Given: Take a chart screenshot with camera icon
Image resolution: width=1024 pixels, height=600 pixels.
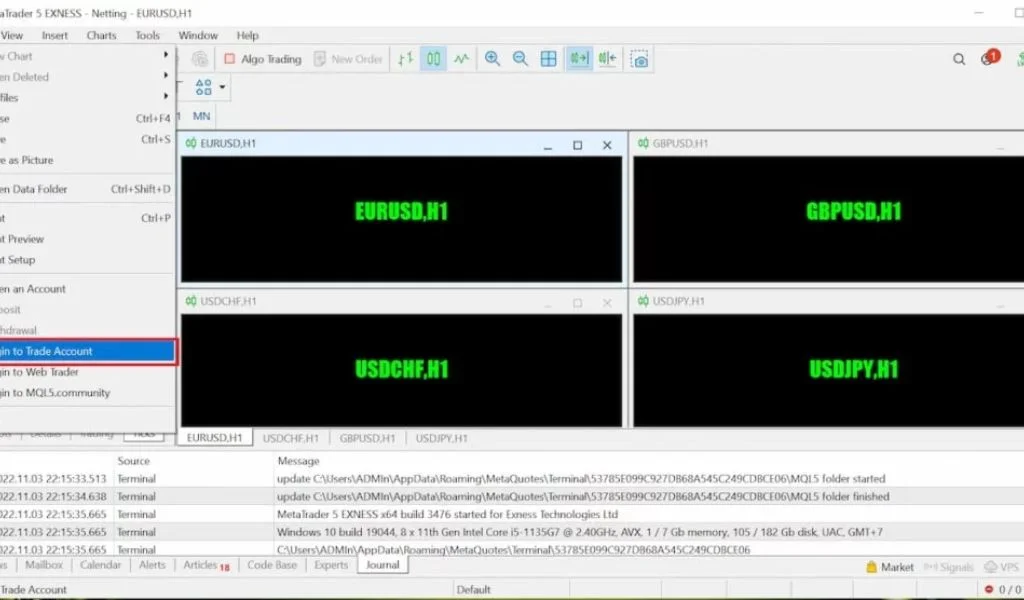Looking at the screenshot, I should [640, 59].
